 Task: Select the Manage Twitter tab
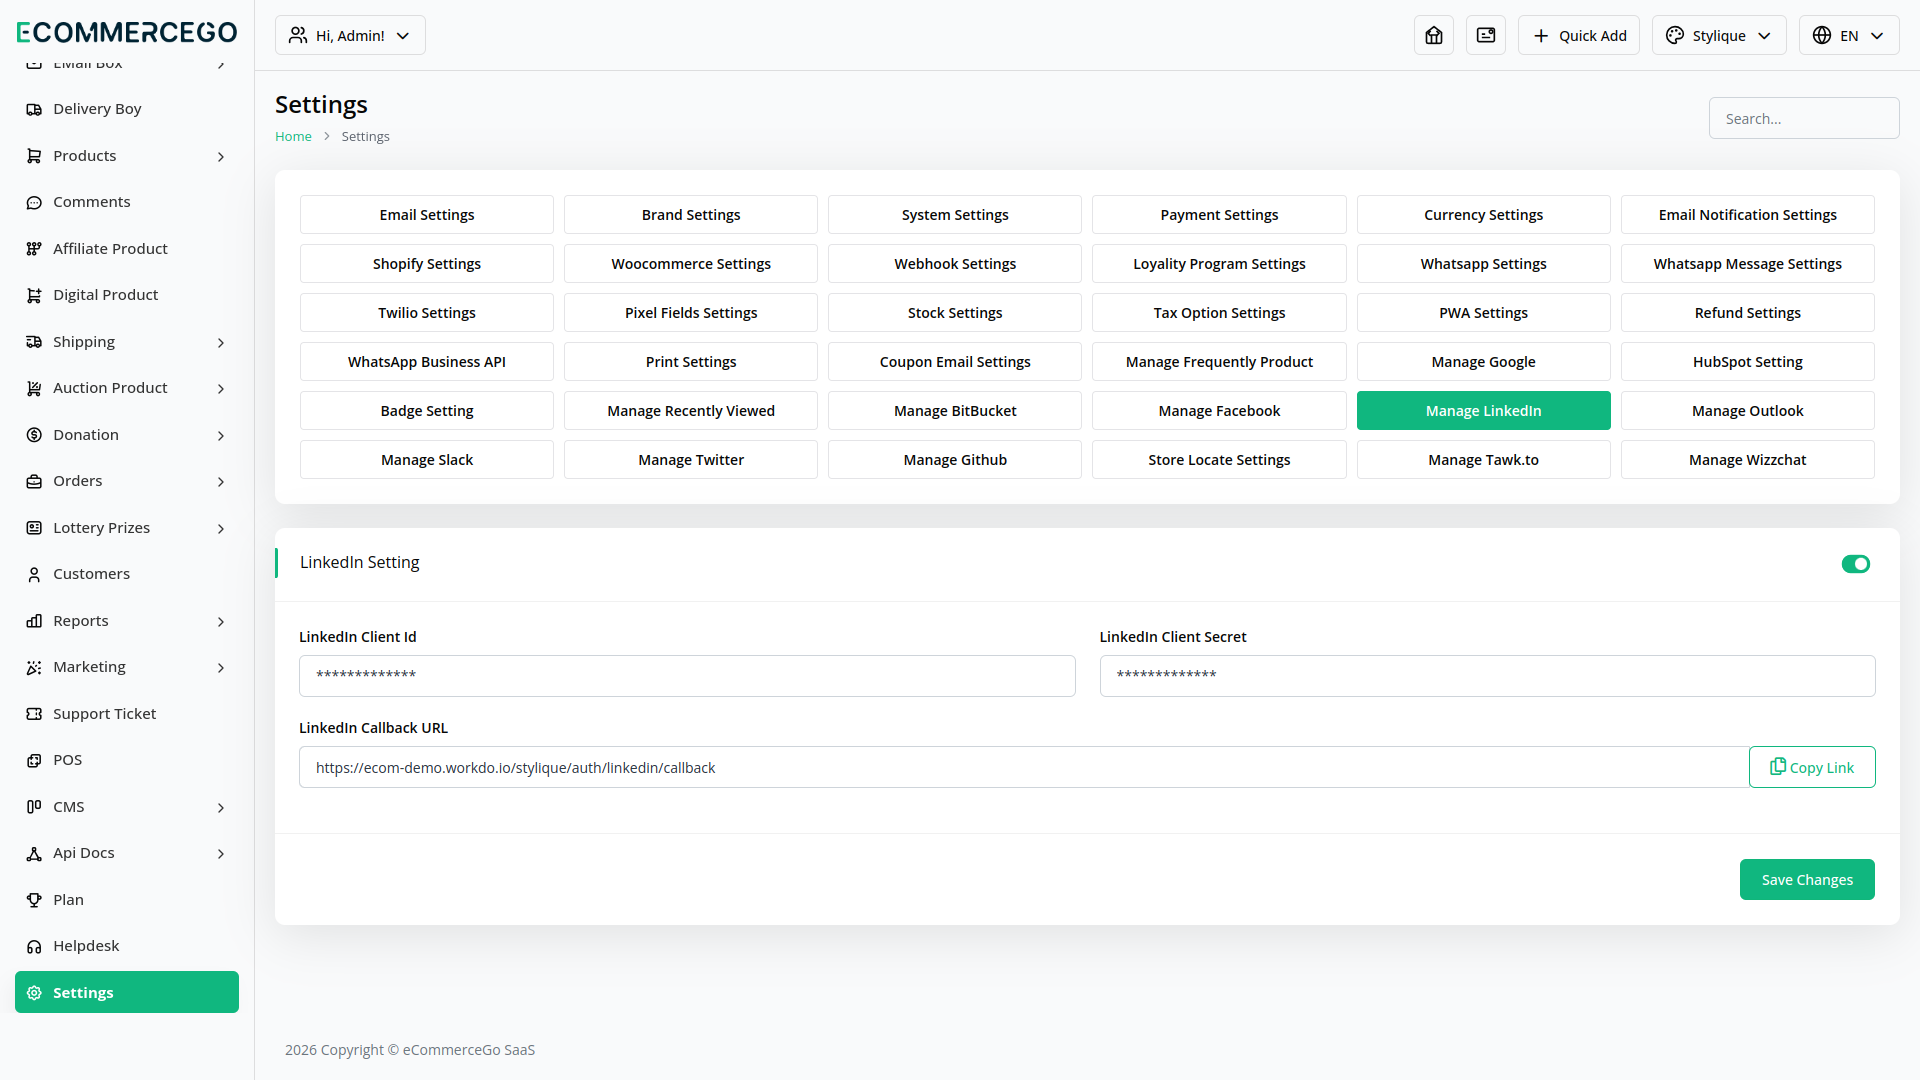click(691, 460)
